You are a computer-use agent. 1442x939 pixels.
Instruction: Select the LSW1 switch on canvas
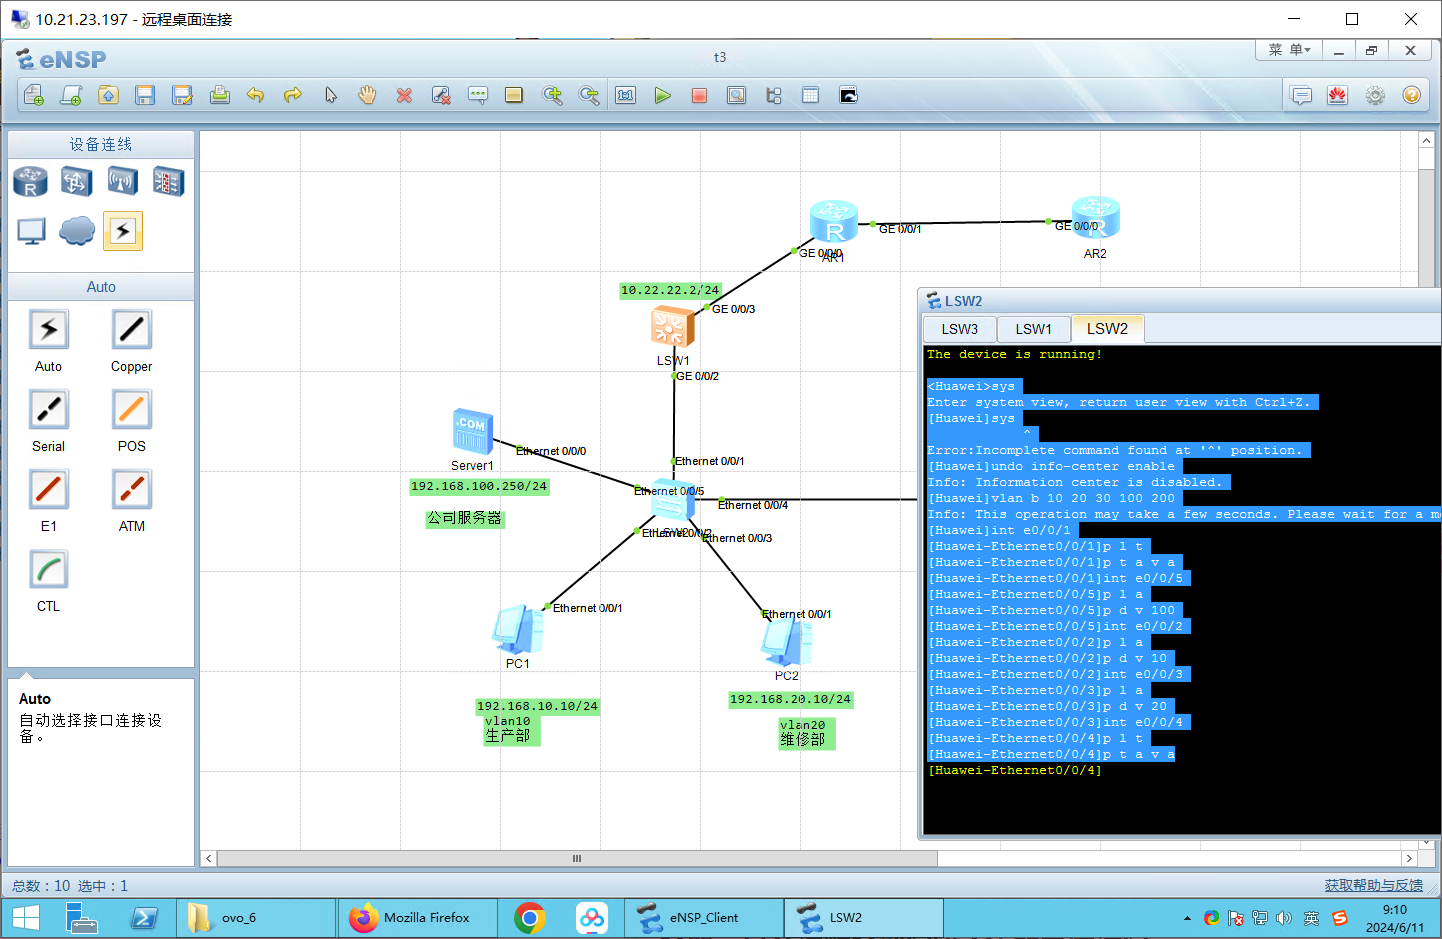tap(672, 327)
